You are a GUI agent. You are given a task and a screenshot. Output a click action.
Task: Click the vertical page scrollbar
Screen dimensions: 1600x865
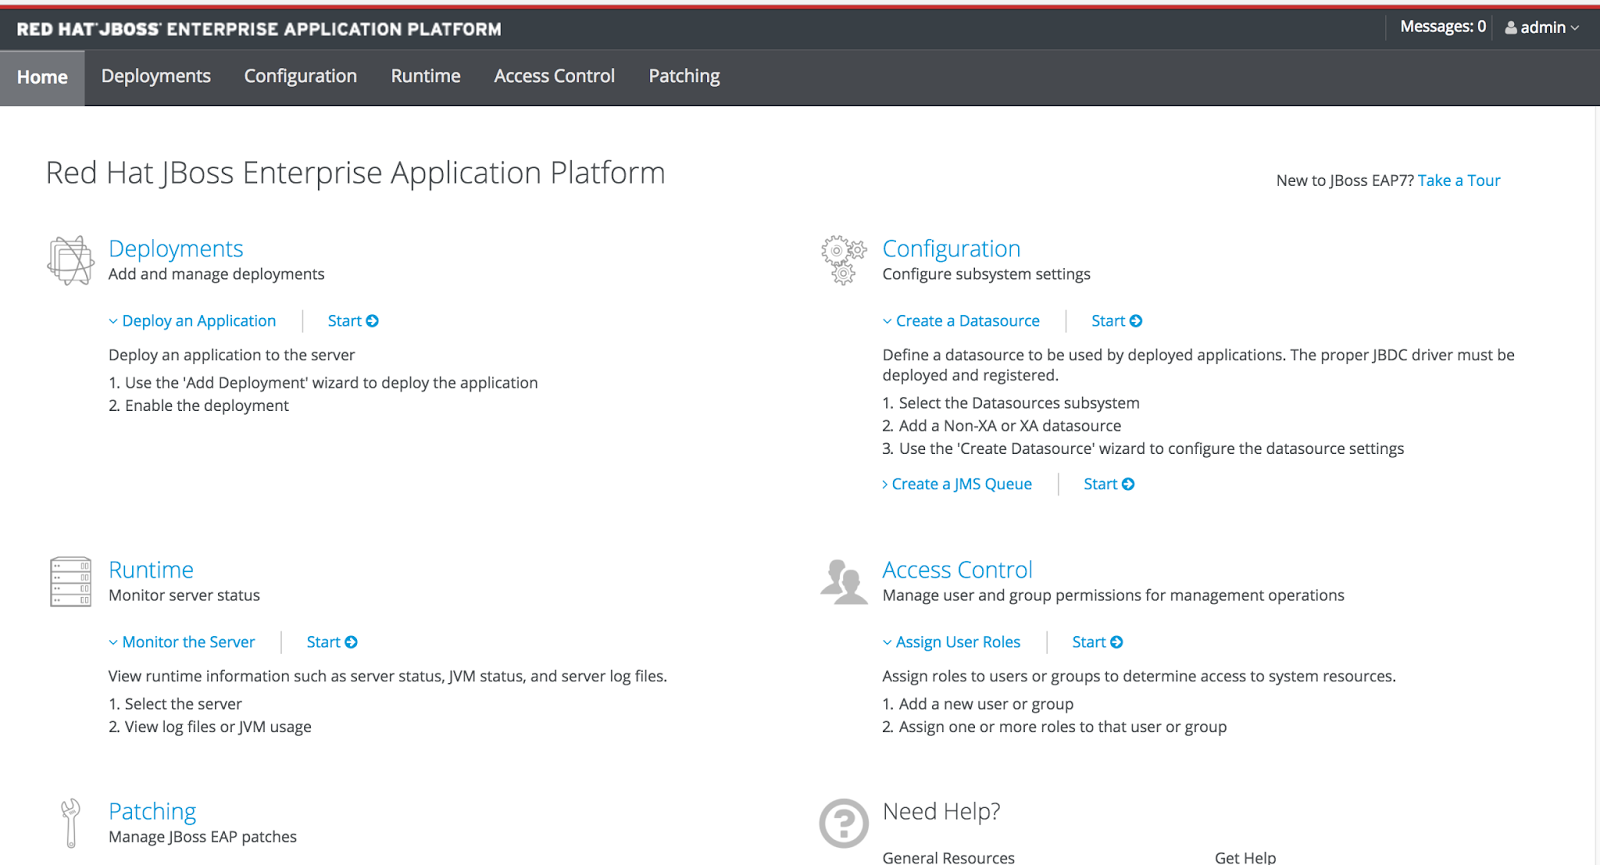click(1596, 485)
